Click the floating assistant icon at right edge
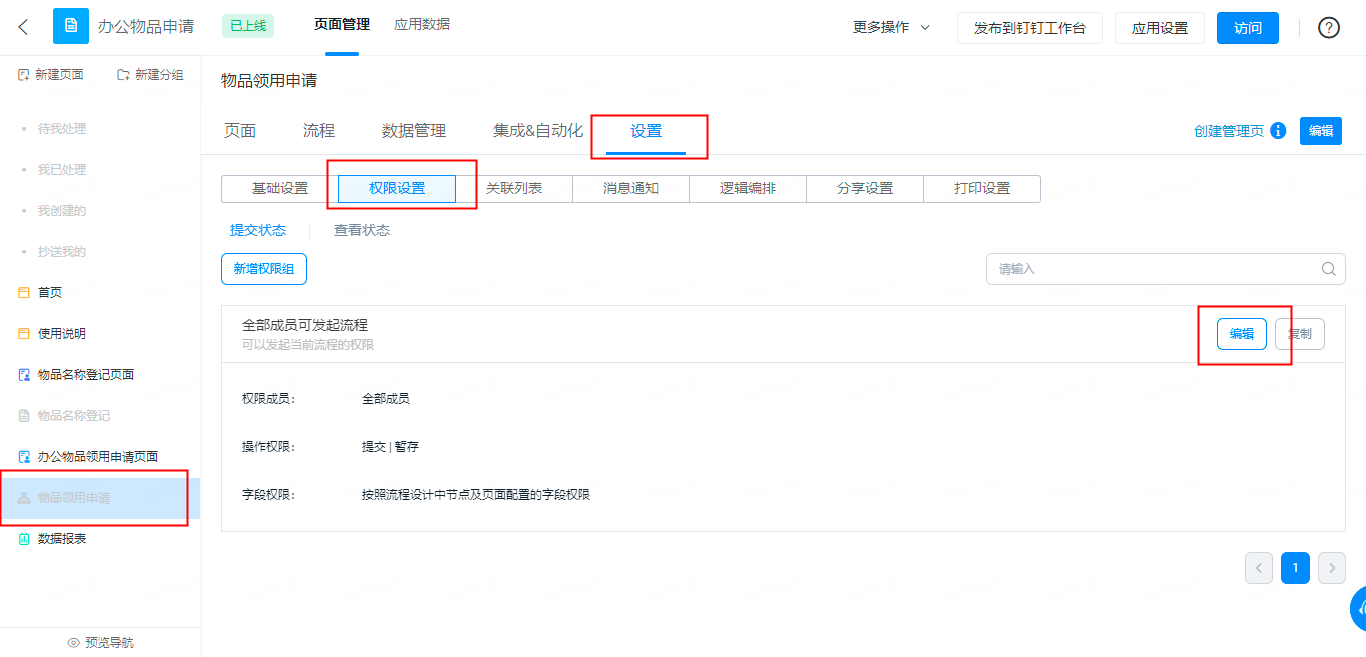 (x=1358, y=608)
